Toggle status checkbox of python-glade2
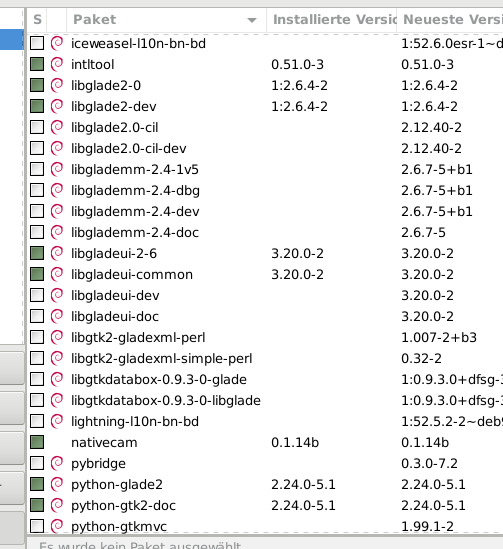503x549 pixels. tap(37, 484)
